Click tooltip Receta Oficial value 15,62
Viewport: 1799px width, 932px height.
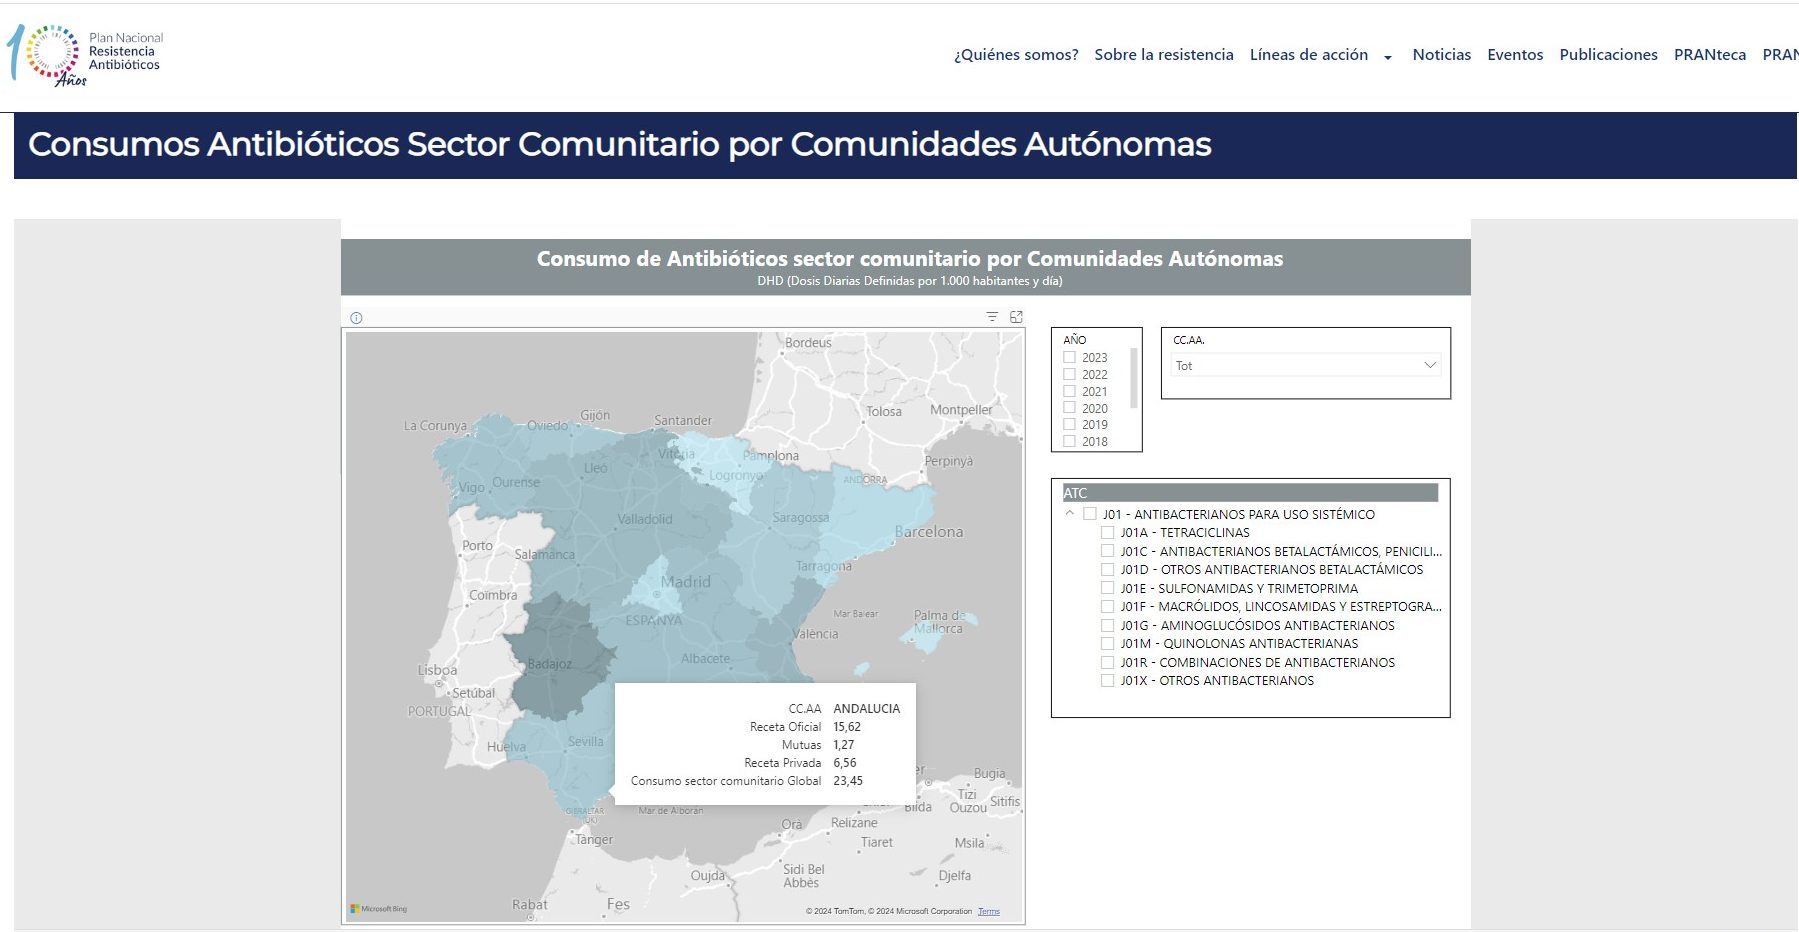click(847, 727)
